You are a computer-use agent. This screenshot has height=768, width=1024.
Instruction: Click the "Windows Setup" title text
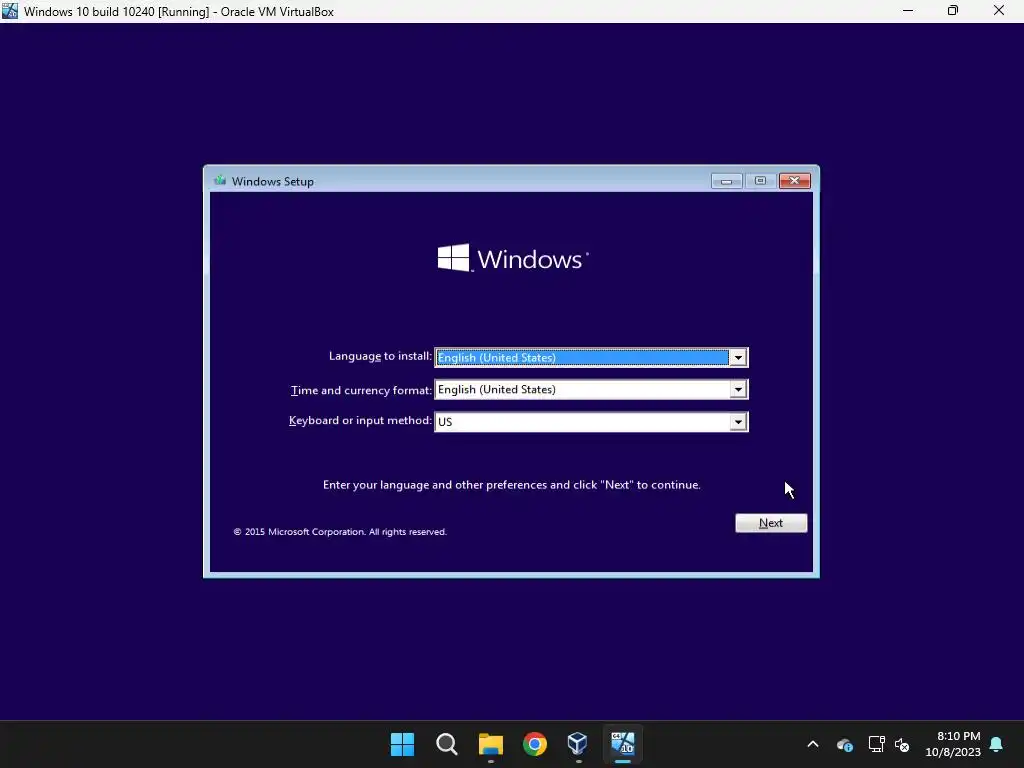tap(272, 182)
